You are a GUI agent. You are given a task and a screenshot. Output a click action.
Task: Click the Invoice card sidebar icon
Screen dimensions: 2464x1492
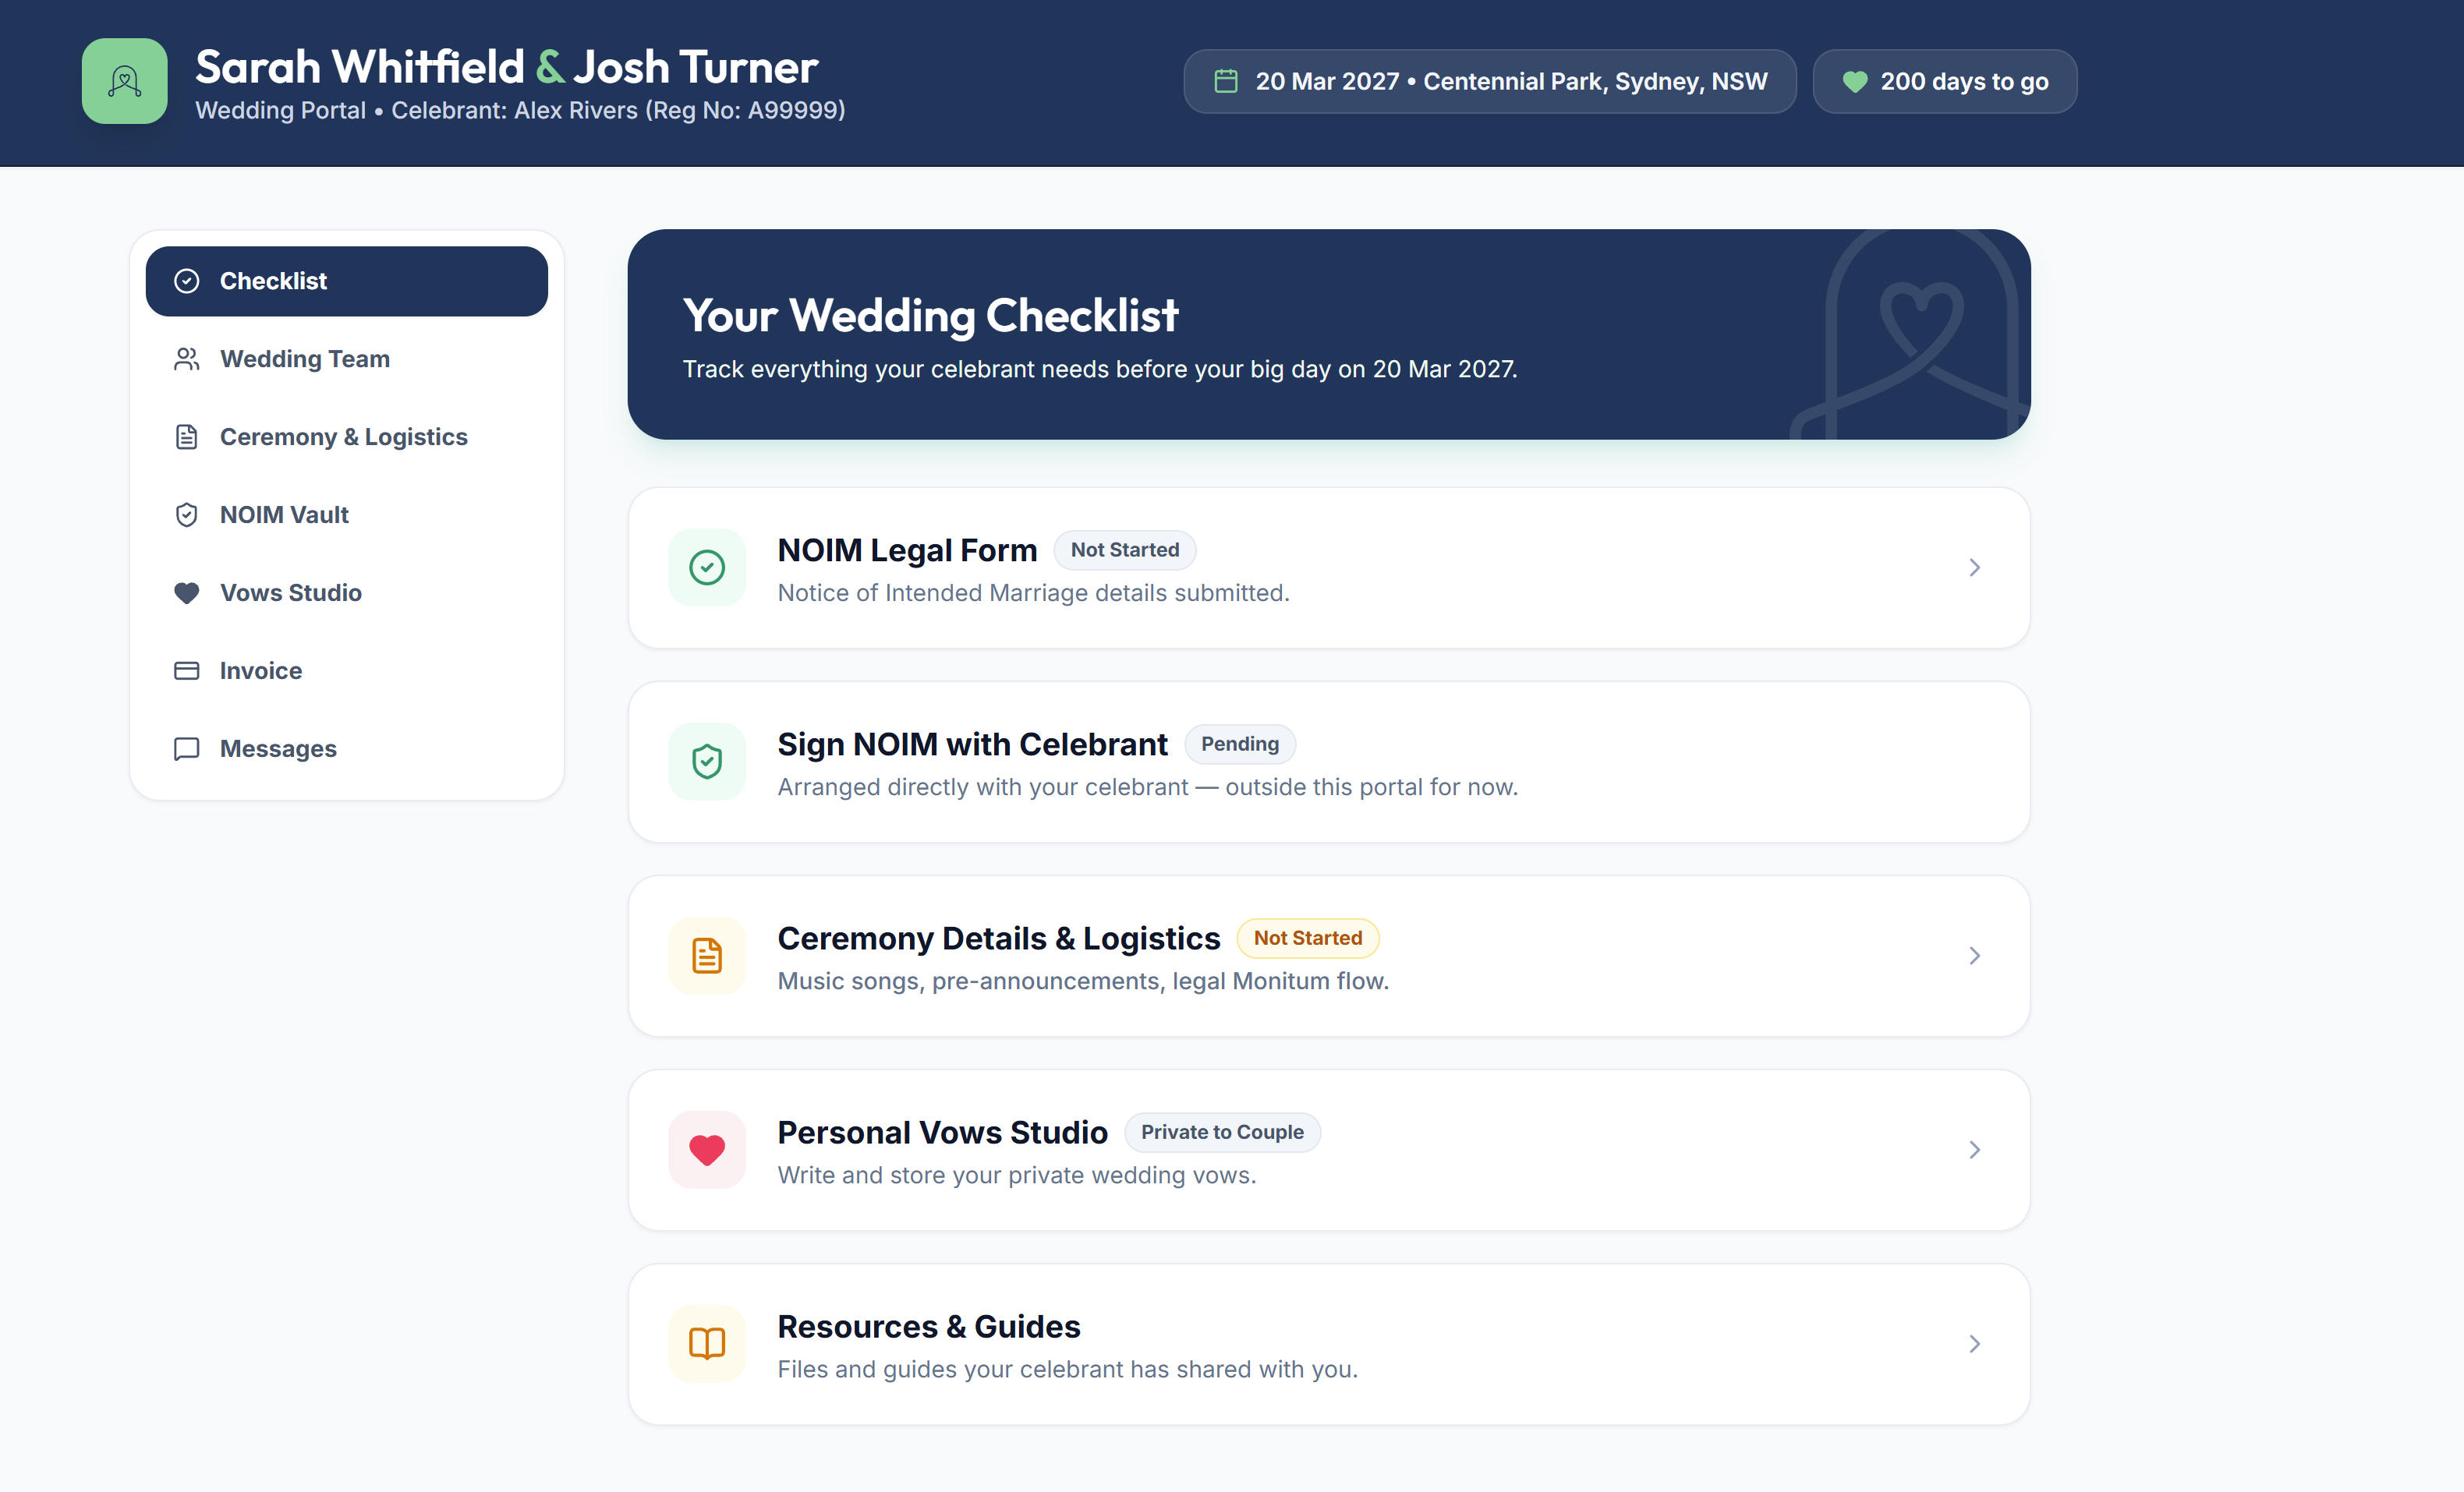point(187,671)
